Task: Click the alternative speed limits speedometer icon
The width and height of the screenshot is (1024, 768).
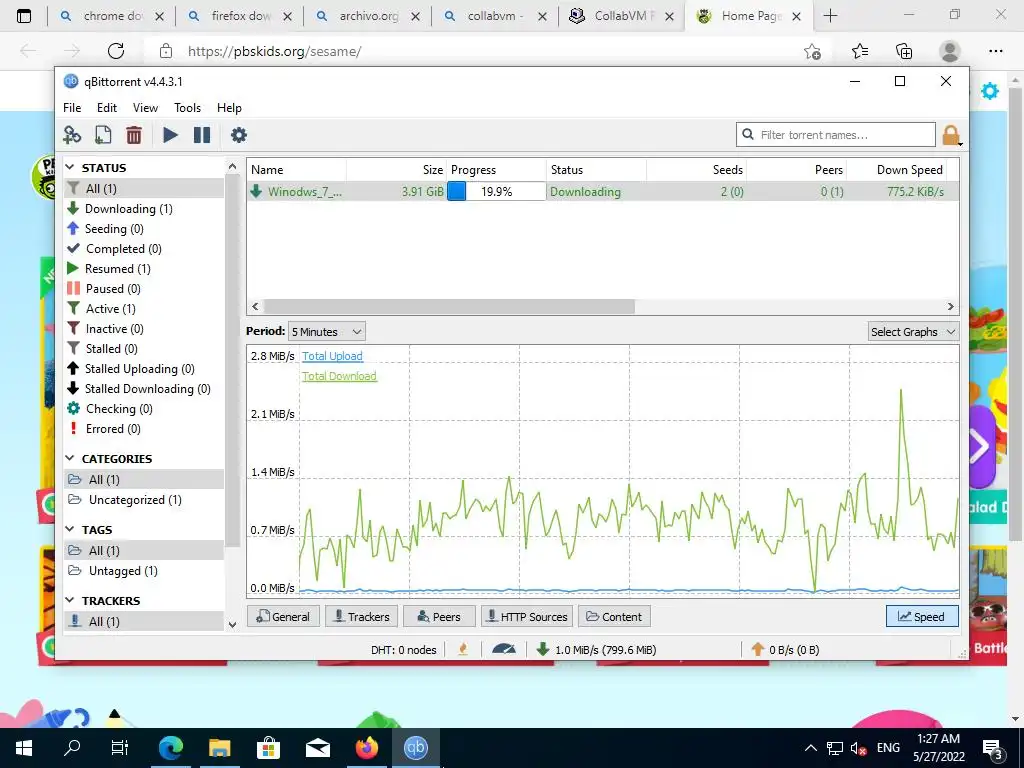Action: coord(504,649)
